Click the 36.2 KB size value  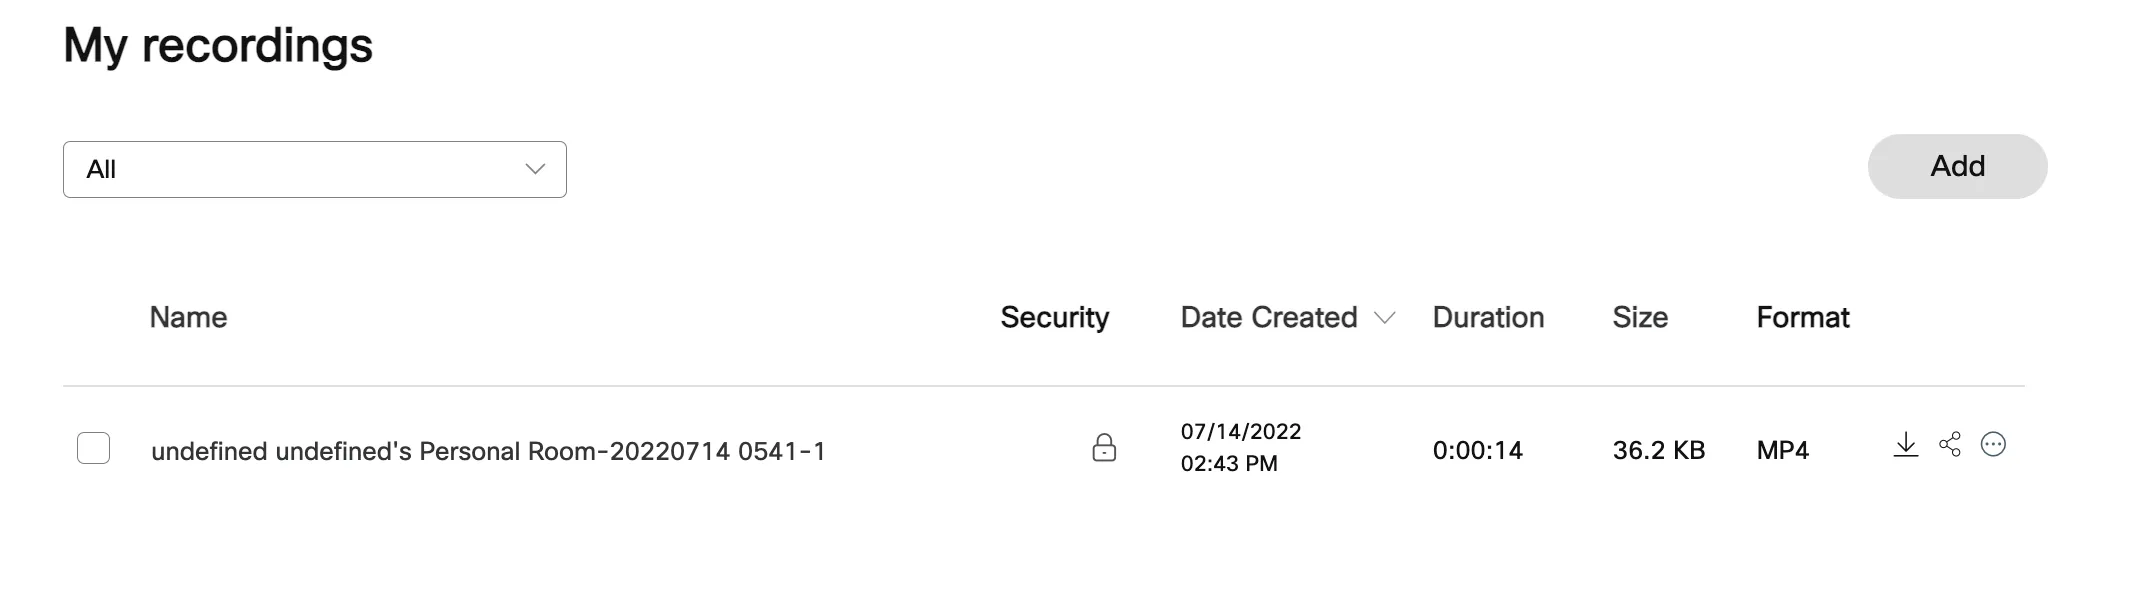click(x=1658, y=451)
